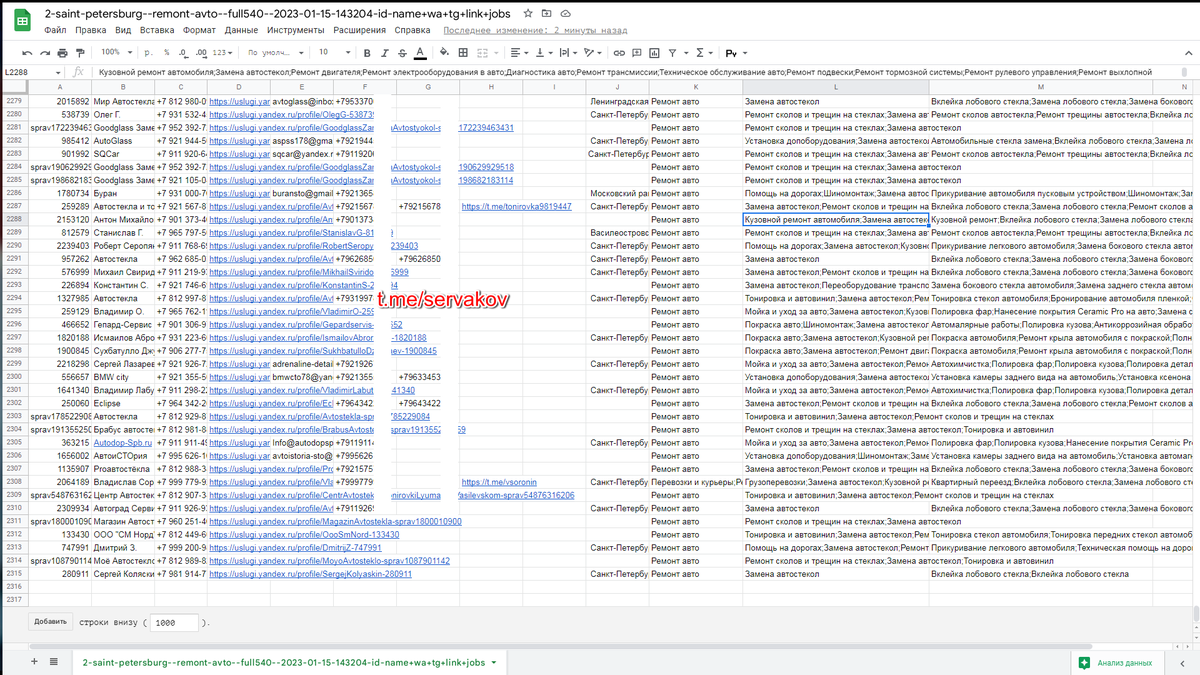1200x675 pixels.
Task: Open the Инструменты menu
Action: pyautogui.click(x=296, y=30)
